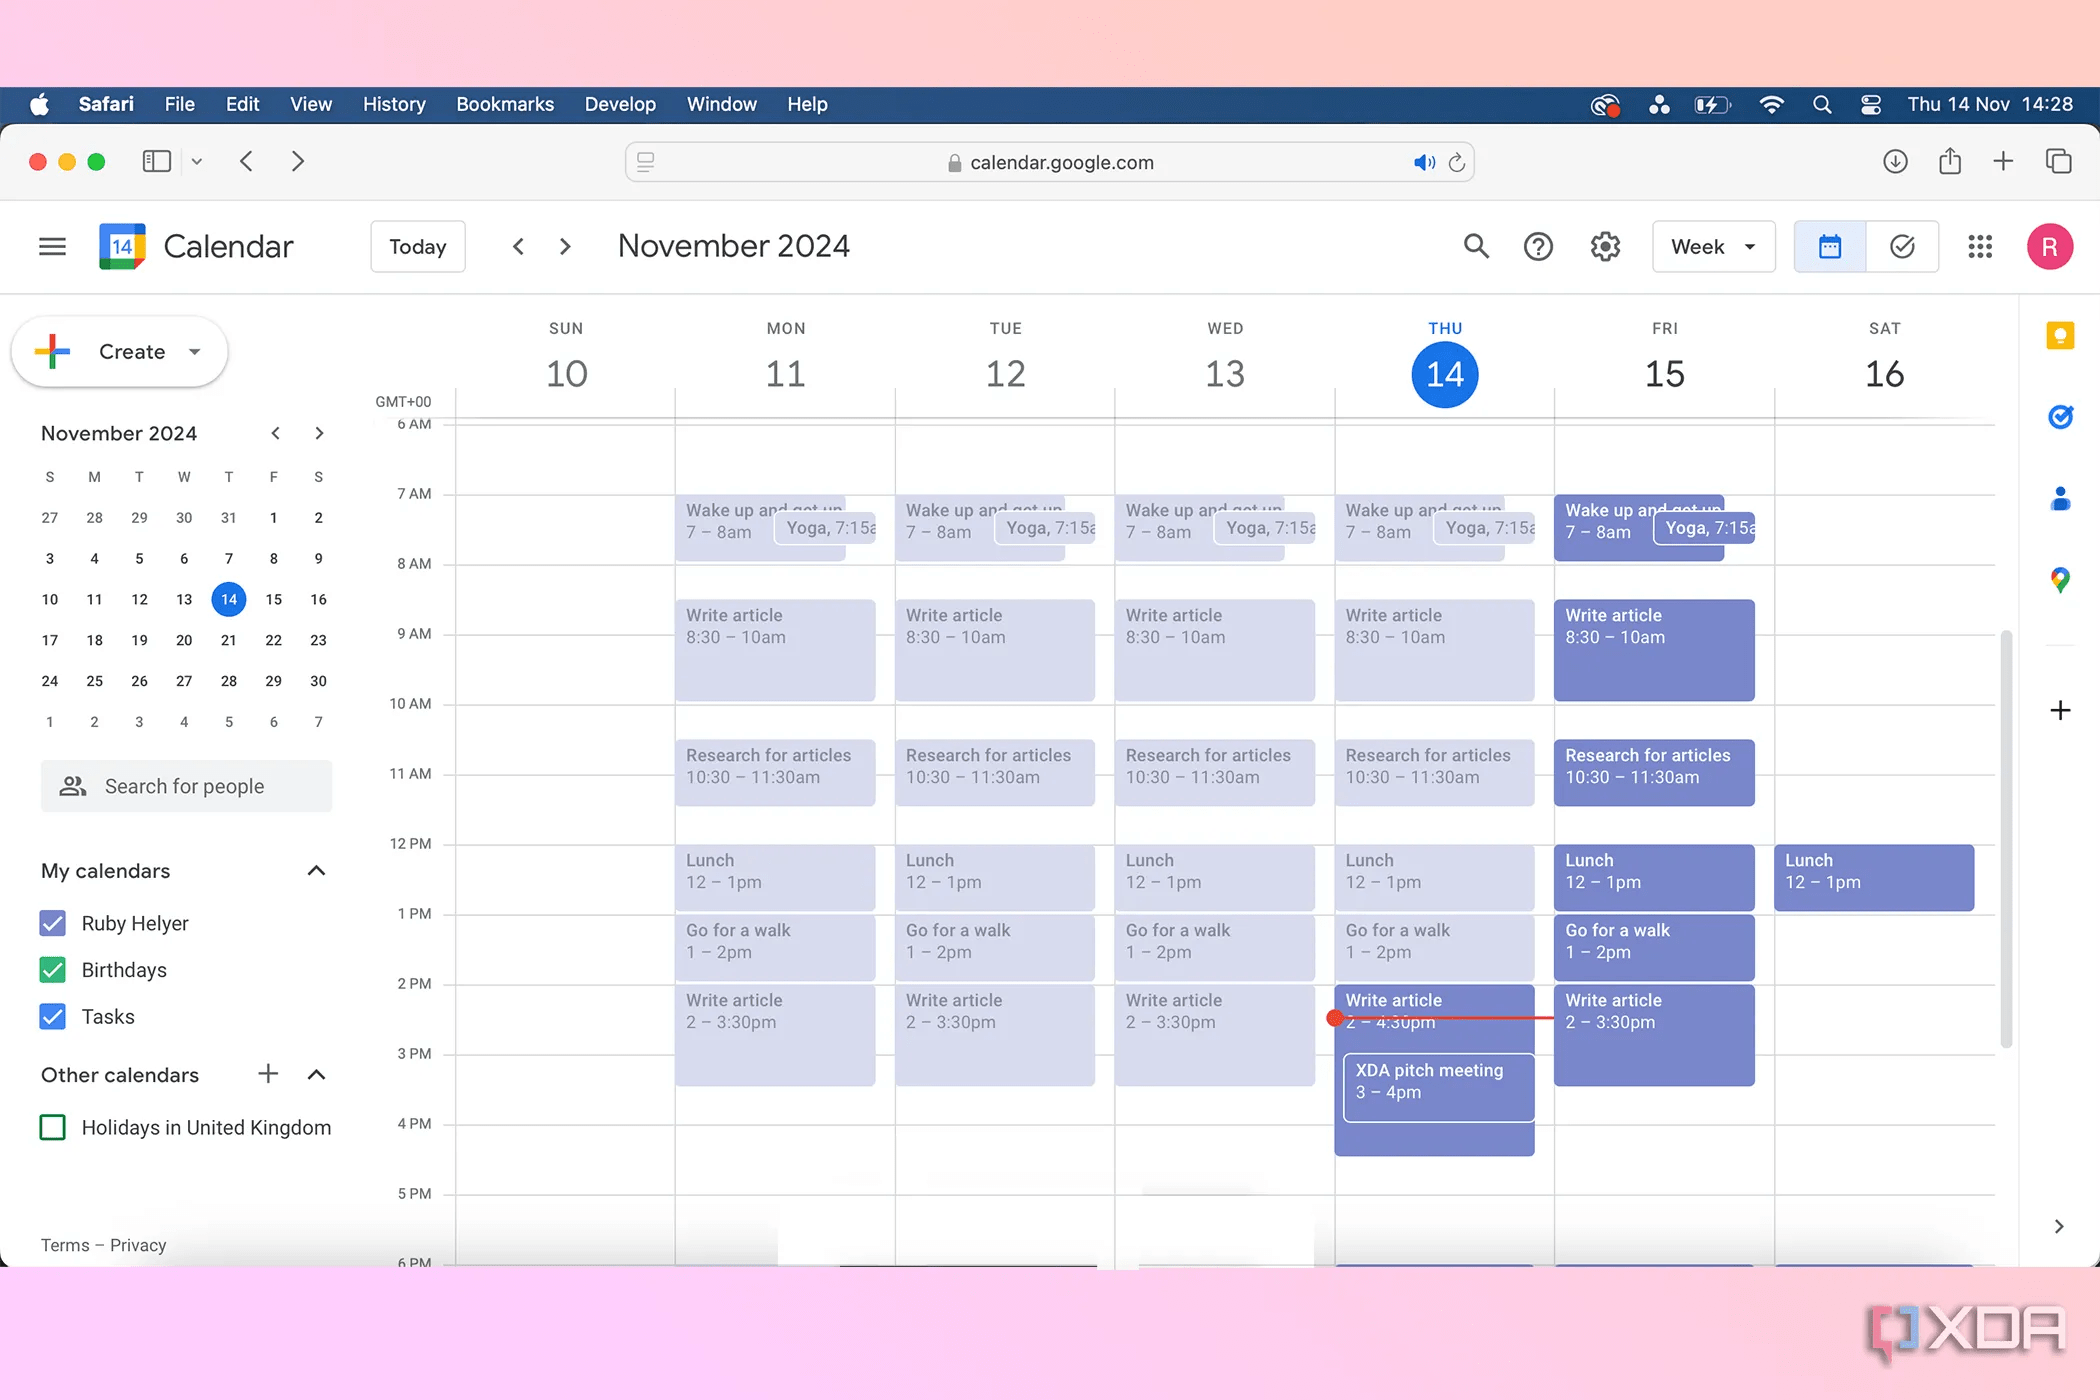
Task: Open the Privacy link
Action: tap(138, 1245)
